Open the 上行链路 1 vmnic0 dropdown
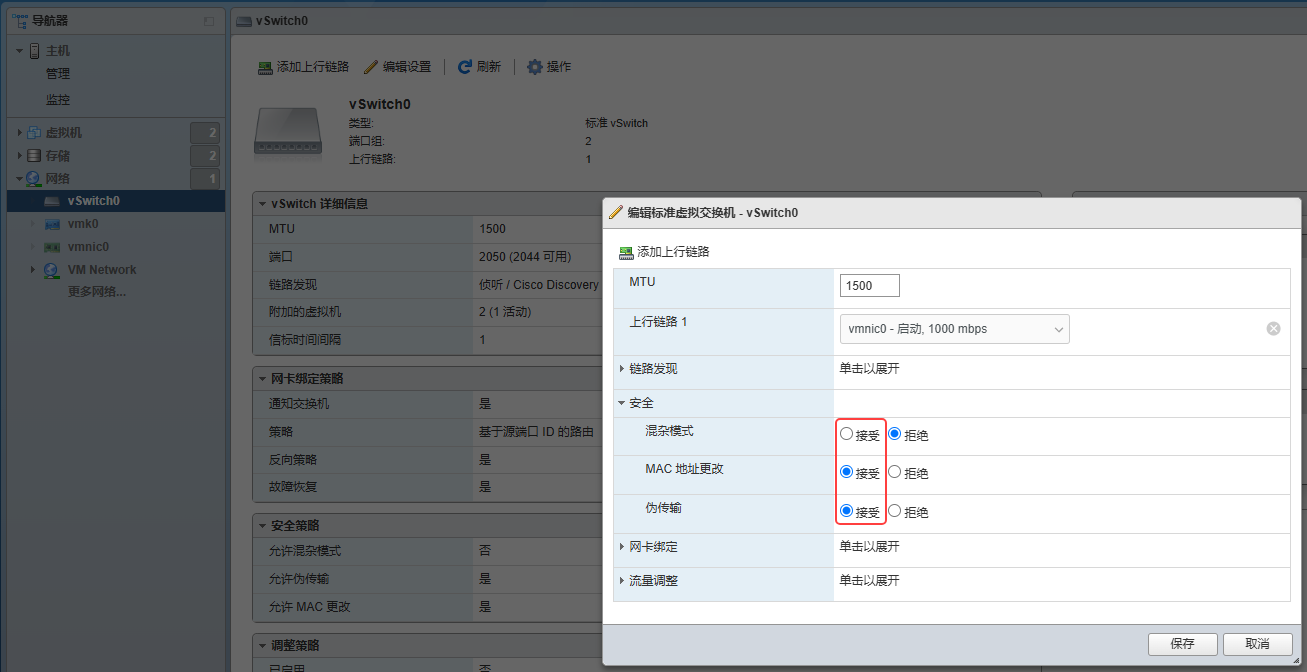Screen dimensions: 1307x672 click(x=955, y=329)
